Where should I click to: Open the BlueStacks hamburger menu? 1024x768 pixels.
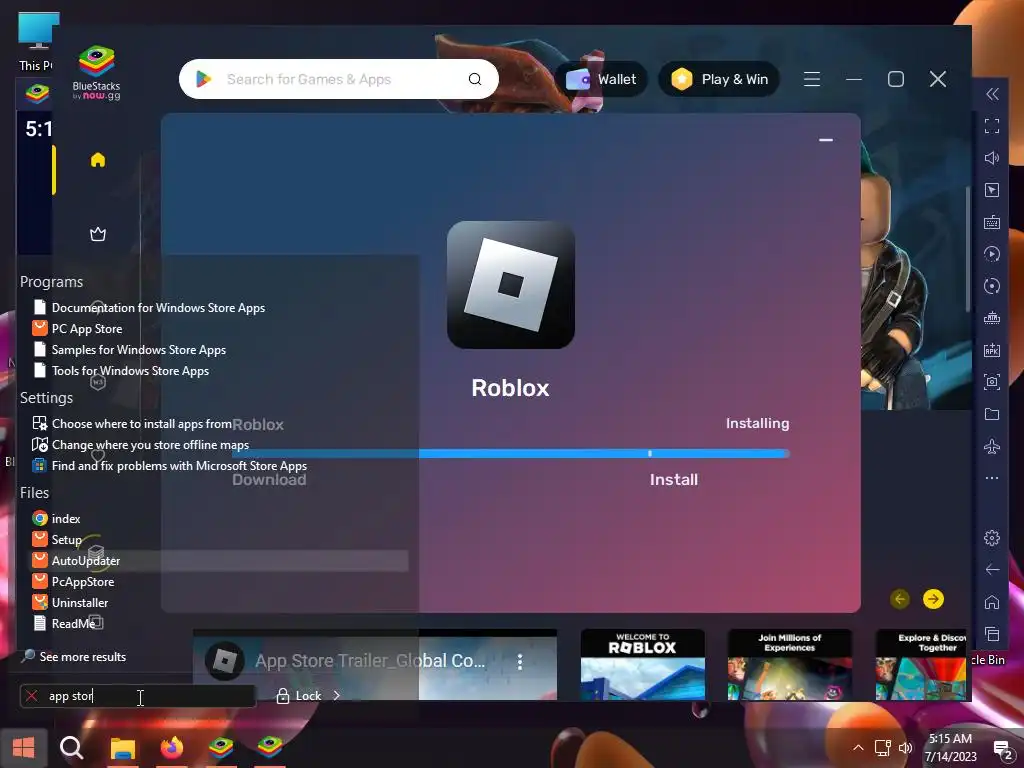[812, 79]
